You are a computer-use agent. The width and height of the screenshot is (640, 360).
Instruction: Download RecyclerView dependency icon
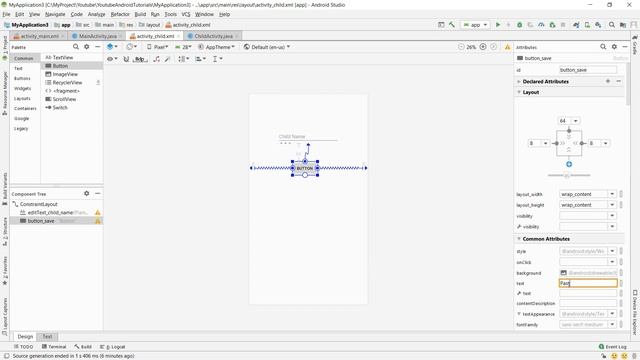pyautogui.click(x=98, y=82)
